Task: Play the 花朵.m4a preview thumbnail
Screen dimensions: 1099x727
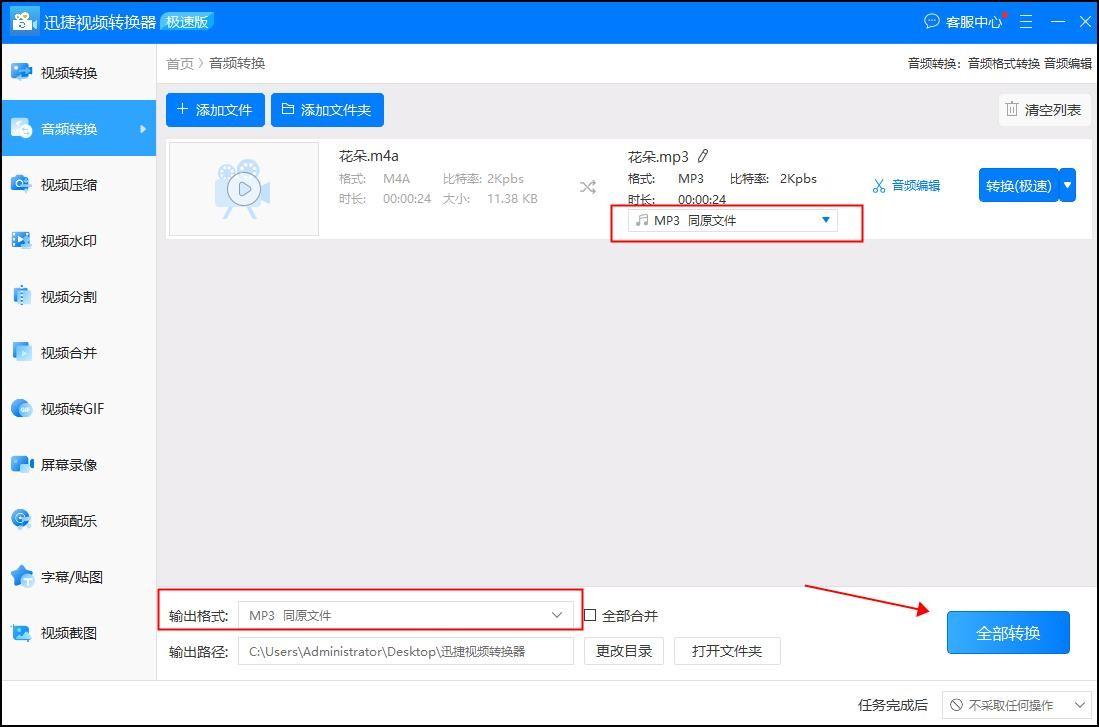Action: coord(244,189)
